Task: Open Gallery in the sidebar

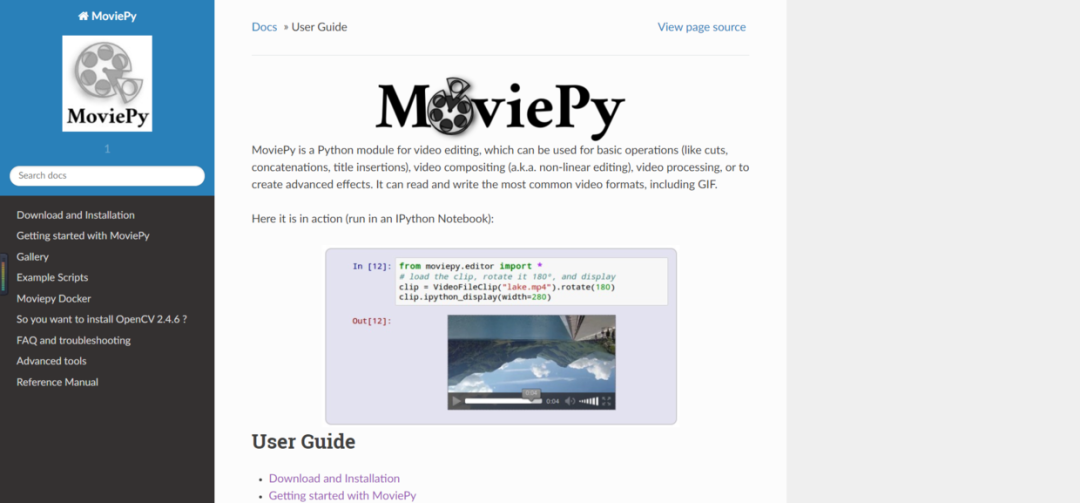Action: pos(32,257)
